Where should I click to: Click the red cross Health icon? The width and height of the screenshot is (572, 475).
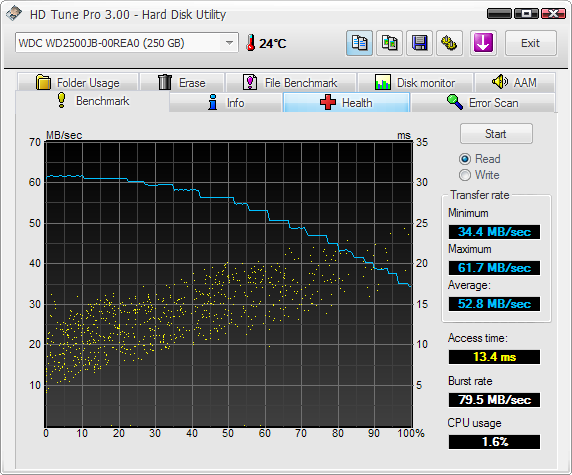tap(328, 103)
